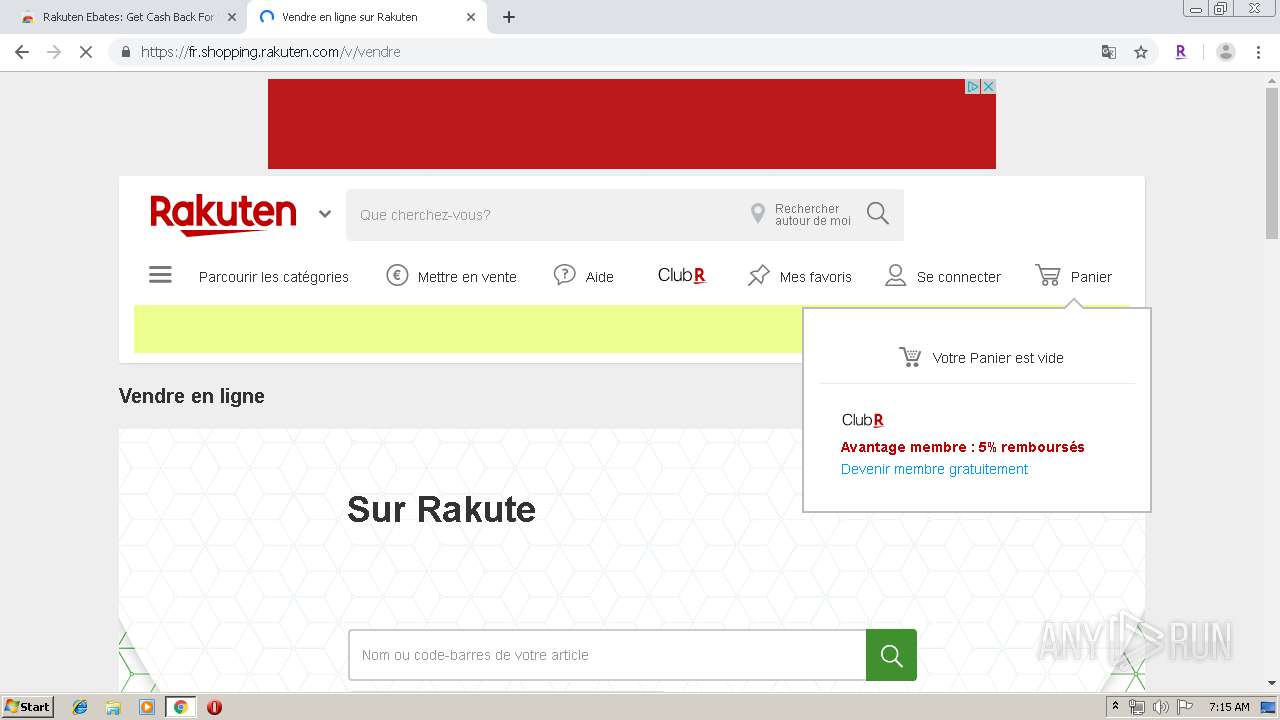Open the hamburger categories menu icon

[160, 275]
